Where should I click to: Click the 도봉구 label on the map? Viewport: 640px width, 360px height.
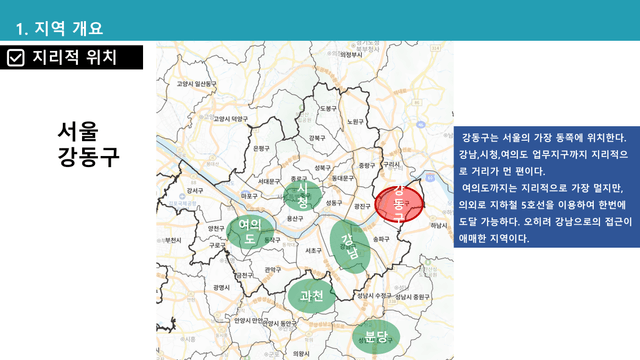pyautogui.click(x=328, y=109)
